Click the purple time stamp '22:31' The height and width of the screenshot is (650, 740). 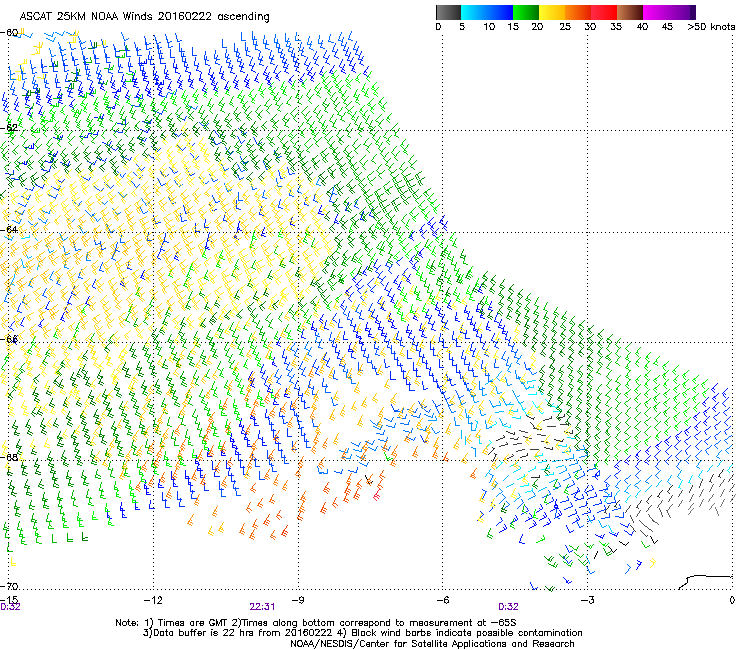point(262,607)
